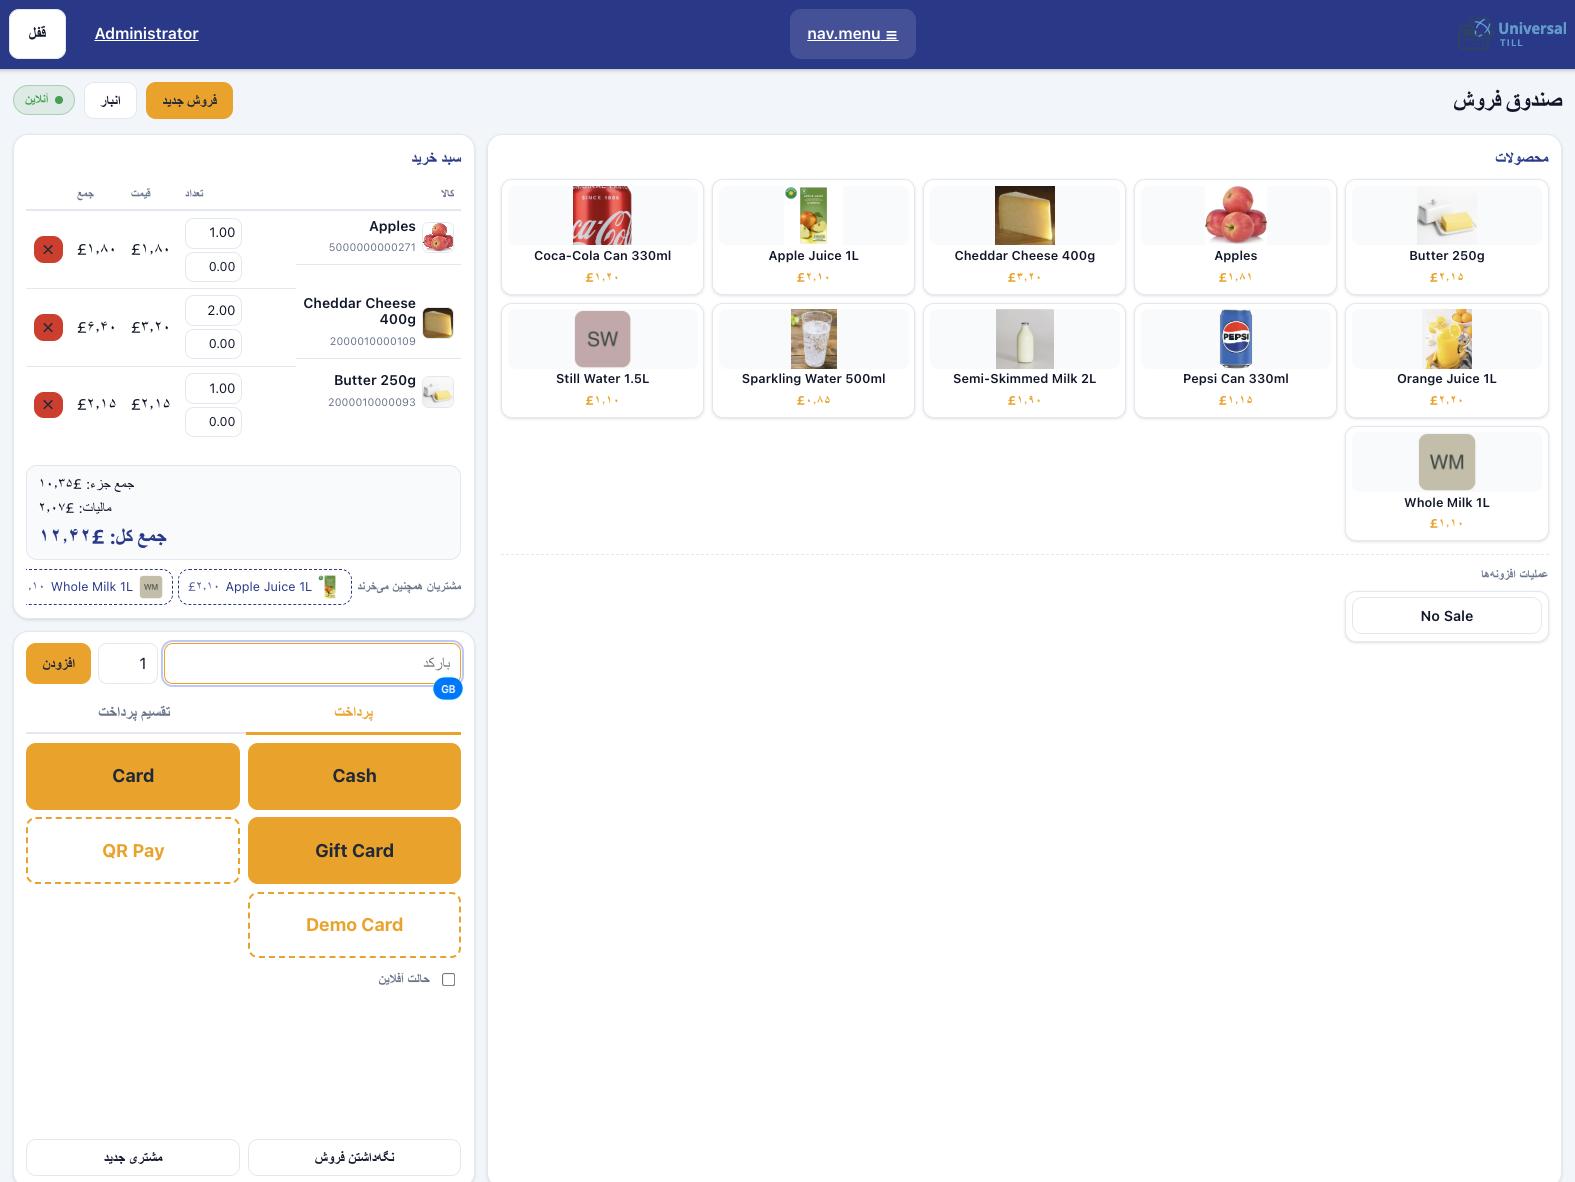Image resolution: width=1575 pixels, height=1182 pixels.
Task: Add Coca-Cola Can 330ml product tile
Action: point(602,237)
